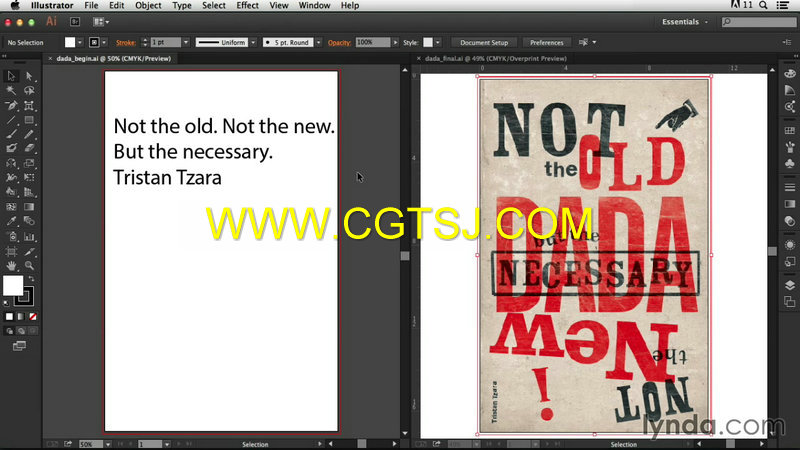
Task: Select the Eyedropper tool
Action: pos(11,221)
